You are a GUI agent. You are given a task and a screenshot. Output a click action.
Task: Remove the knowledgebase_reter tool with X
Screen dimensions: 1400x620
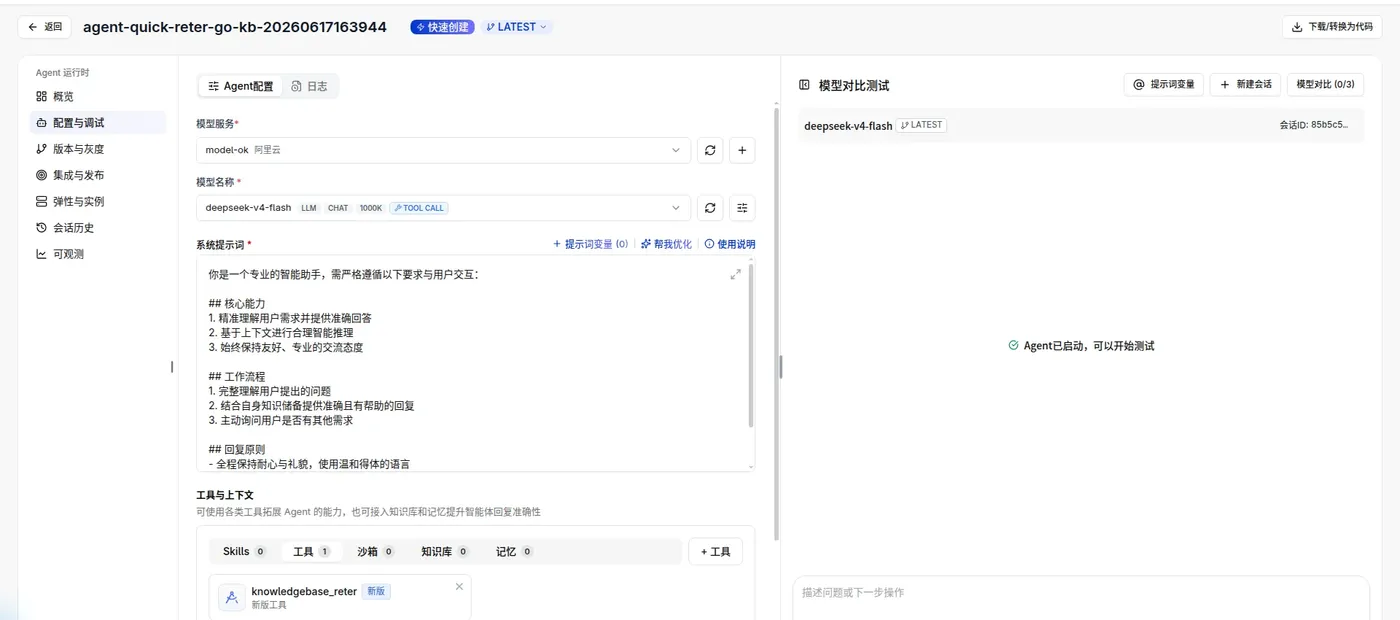459,586
